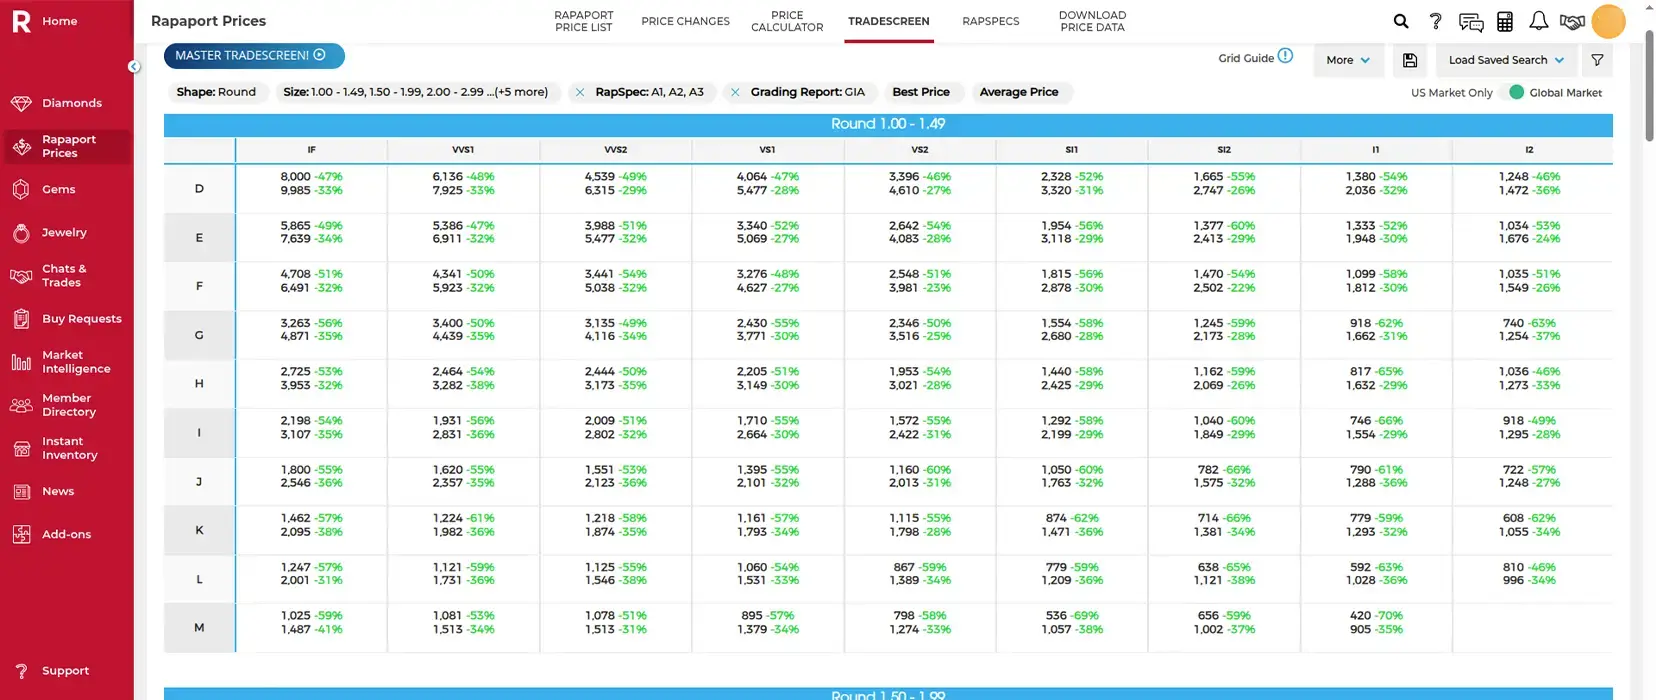Click the IF clarity column header
Screen dimensions: 1656x700
point(311,150)
